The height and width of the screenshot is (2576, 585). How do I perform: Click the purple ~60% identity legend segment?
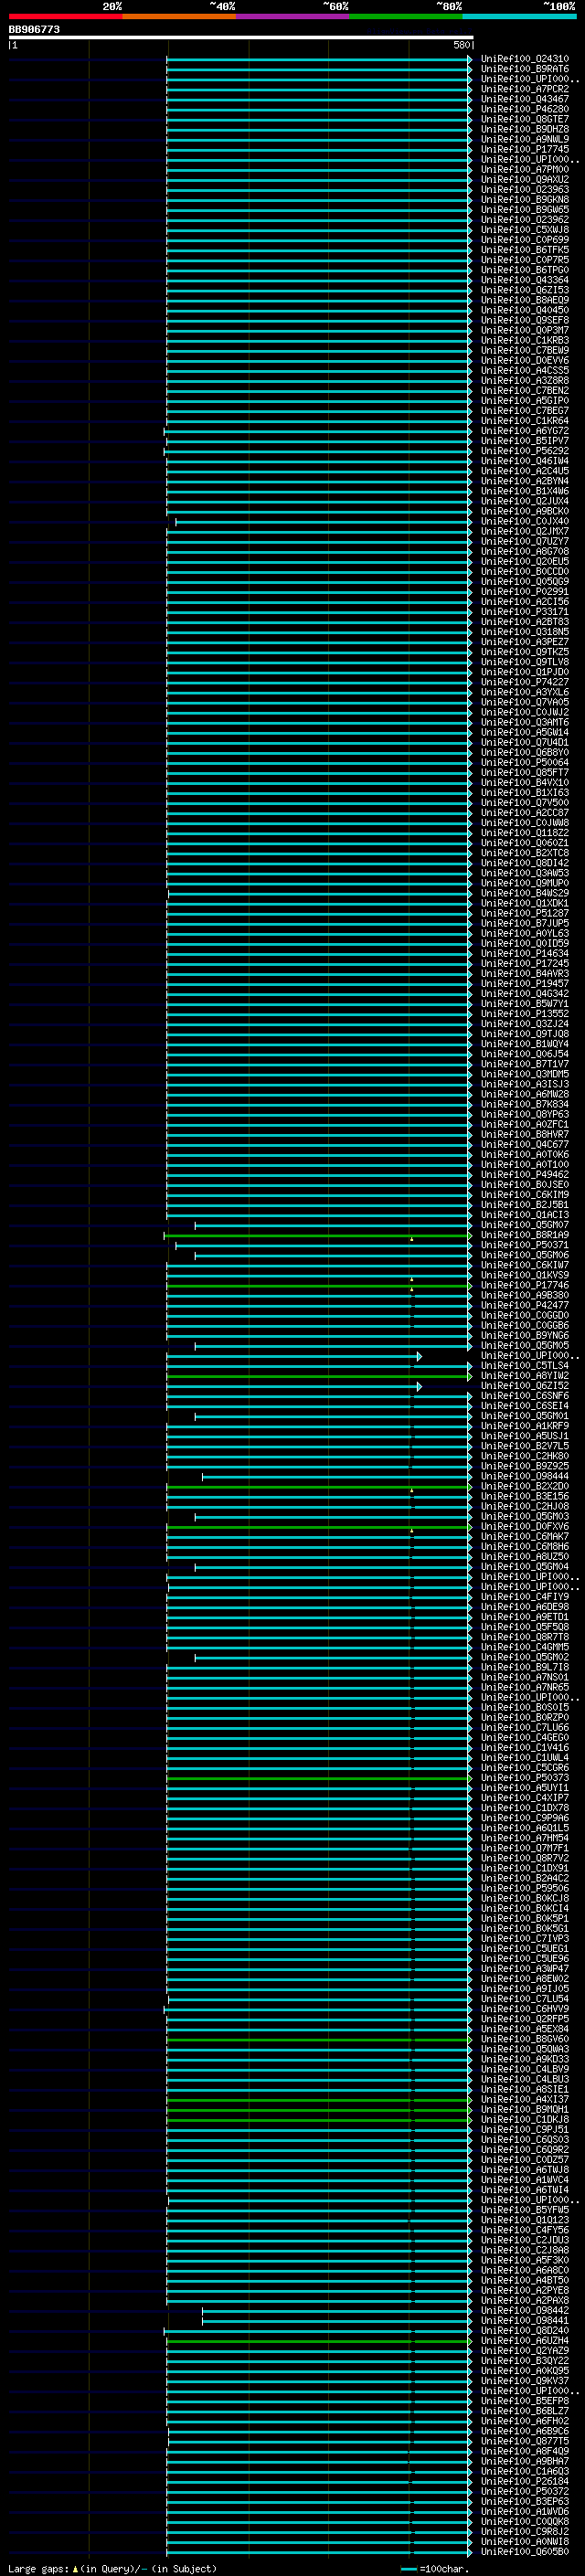pos(293,16)
